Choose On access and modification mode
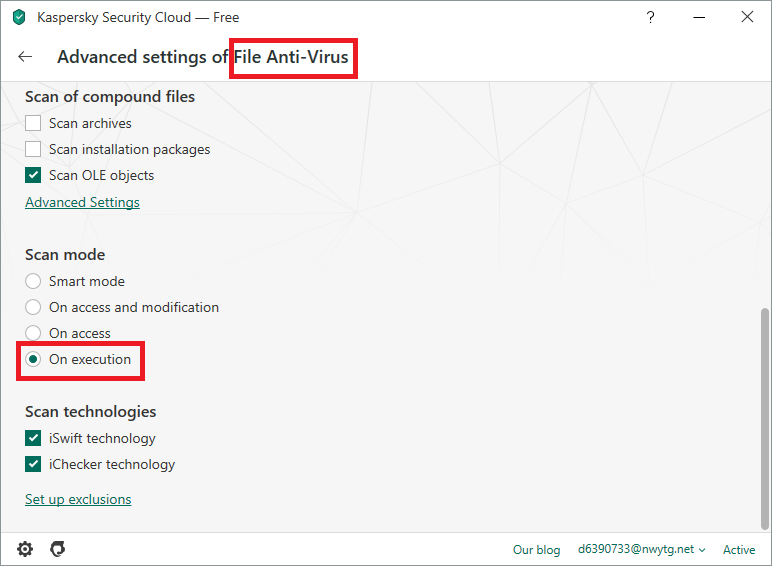 pyautogui.click(x=34, y=307)
